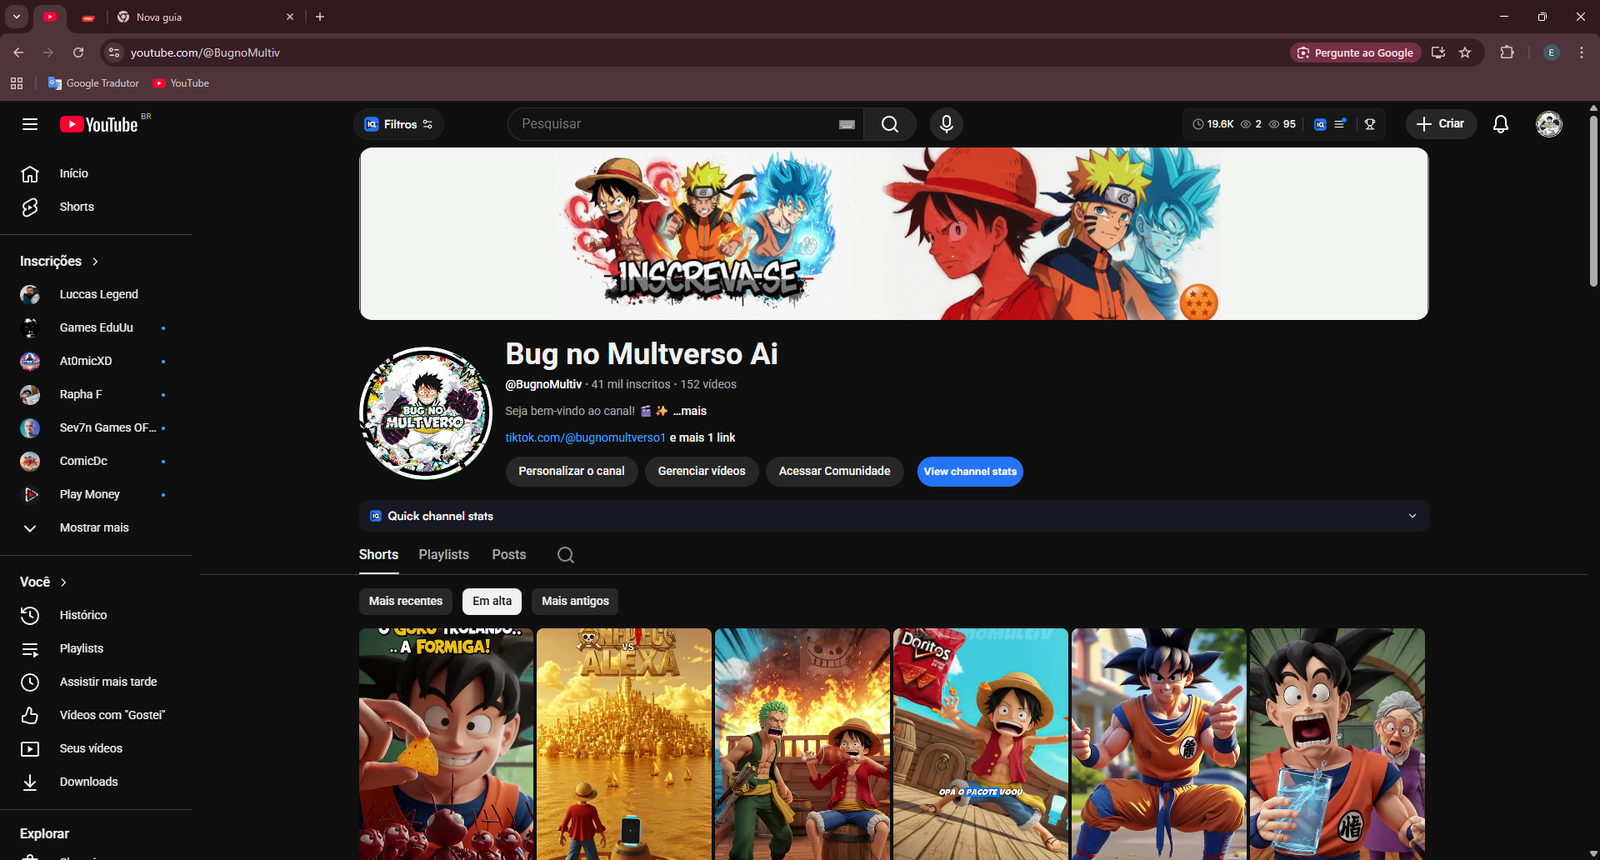The height and width of the screenshot is (860, 1600).
Task: Open the 'Goku trolando a formiga' Short
Action: click(x=446, y=744)
